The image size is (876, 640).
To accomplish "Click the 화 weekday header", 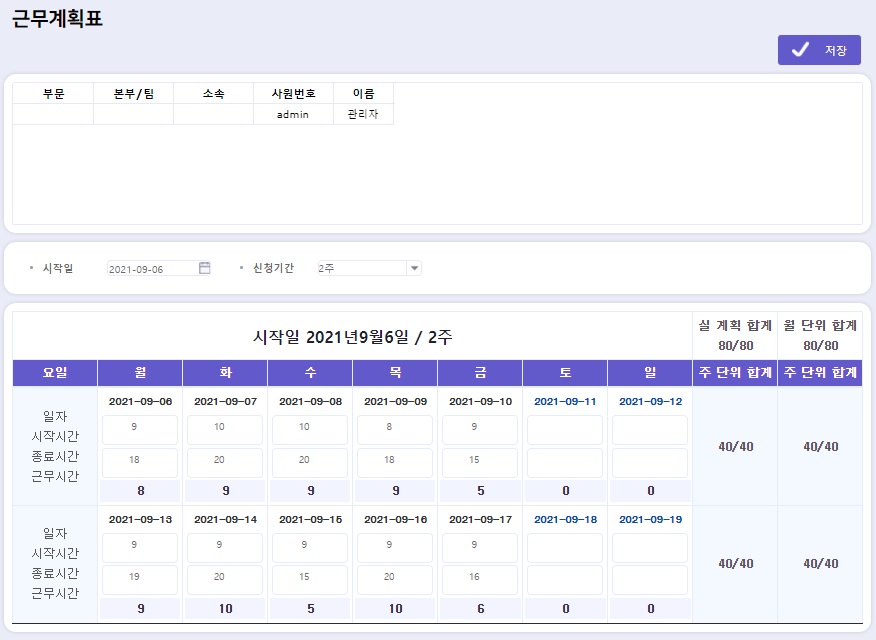I will pyautogui.click(x=225, y=372).
